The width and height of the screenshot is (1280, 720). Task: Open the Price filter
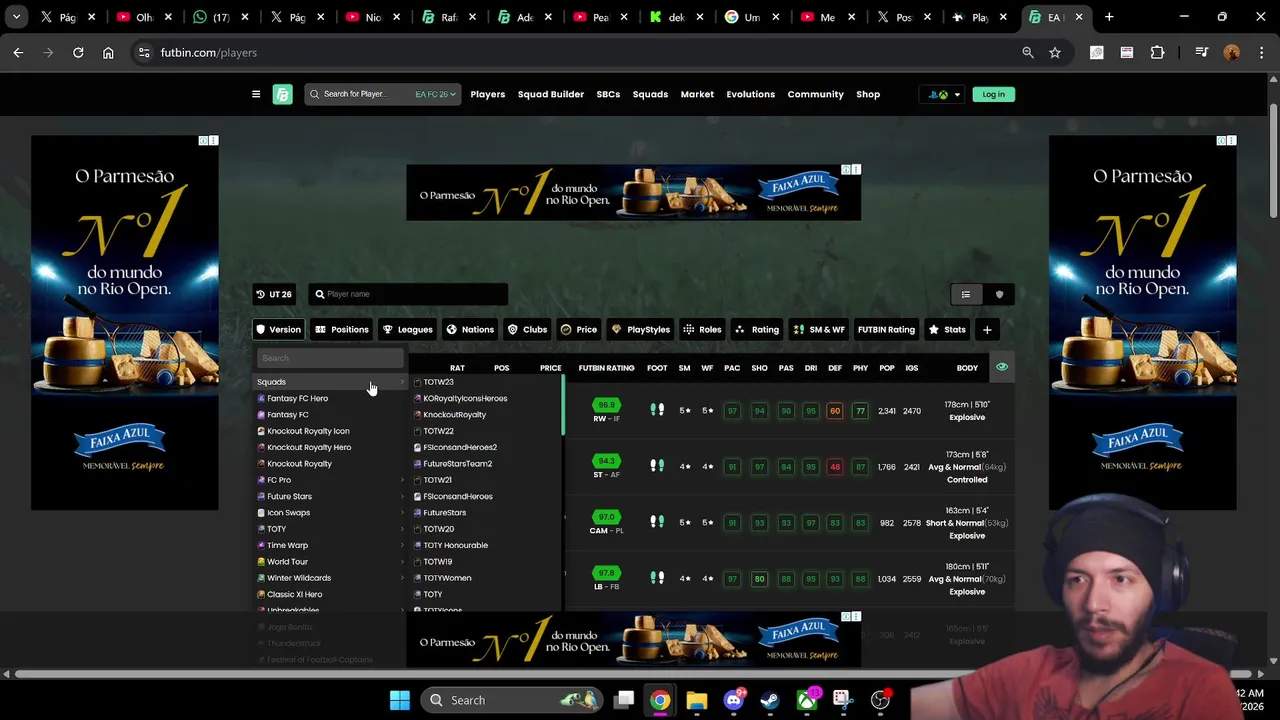pos(579,329)
